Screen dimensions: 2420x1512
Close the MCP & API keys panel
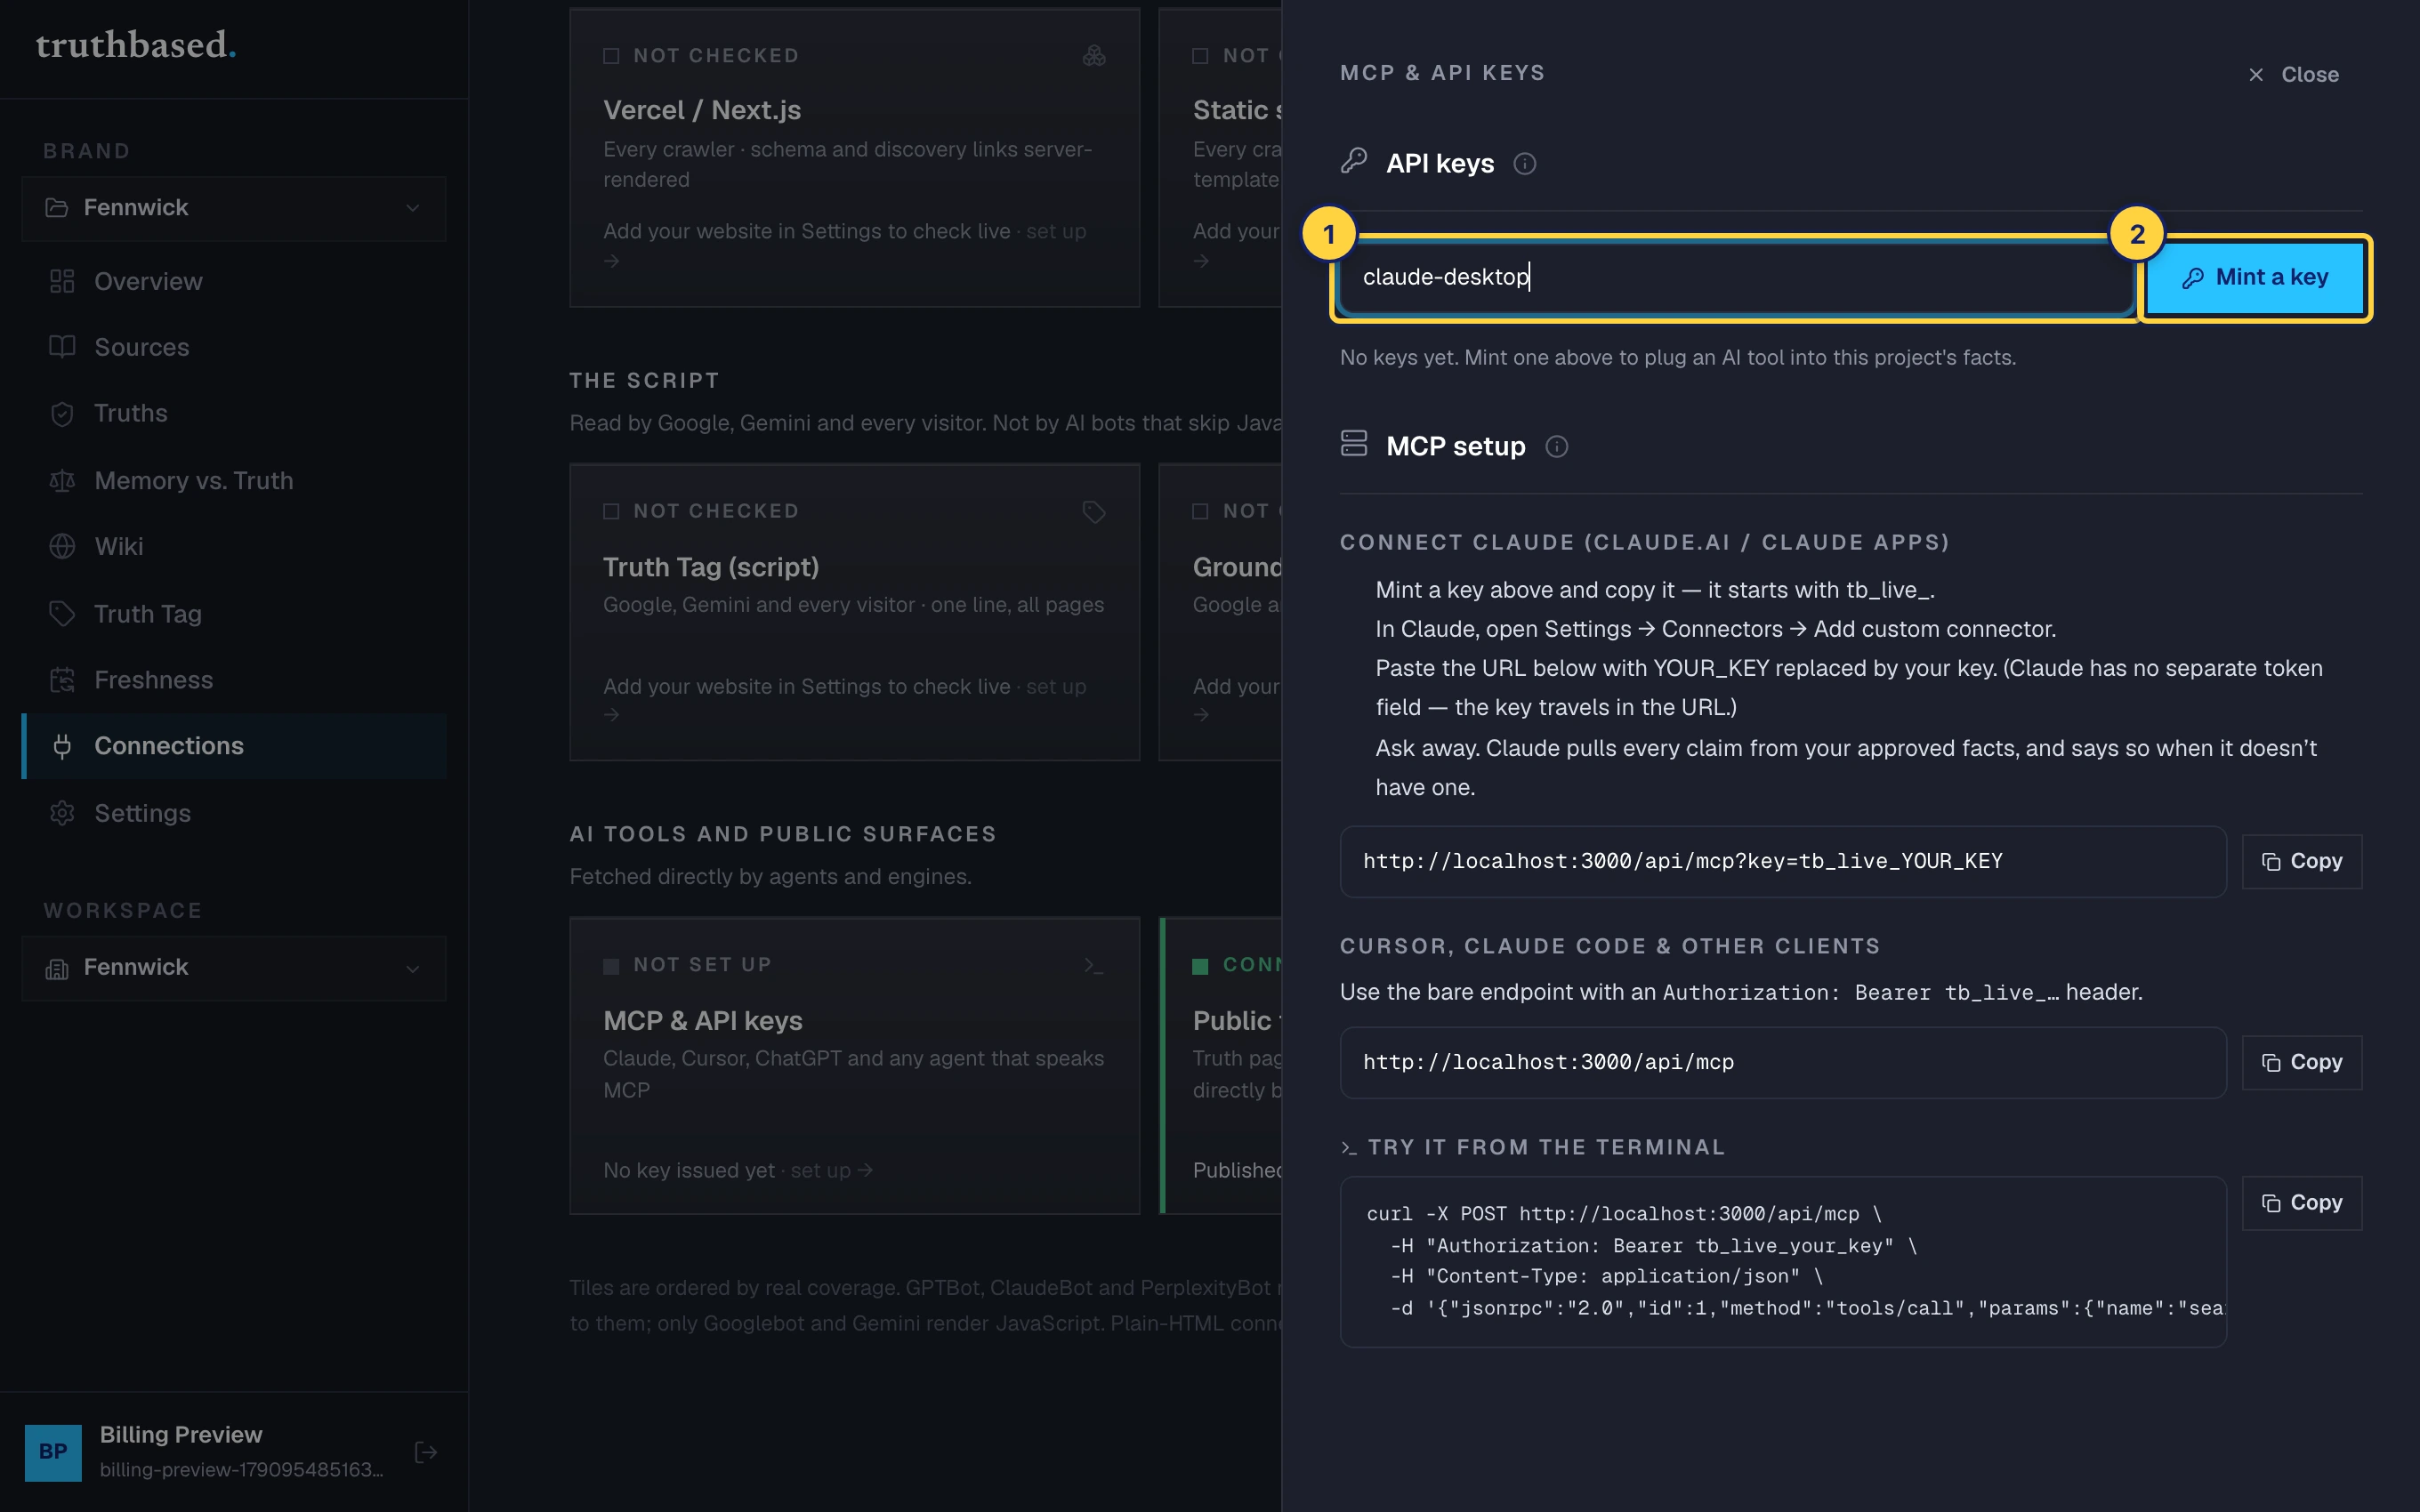[2293, 75]
